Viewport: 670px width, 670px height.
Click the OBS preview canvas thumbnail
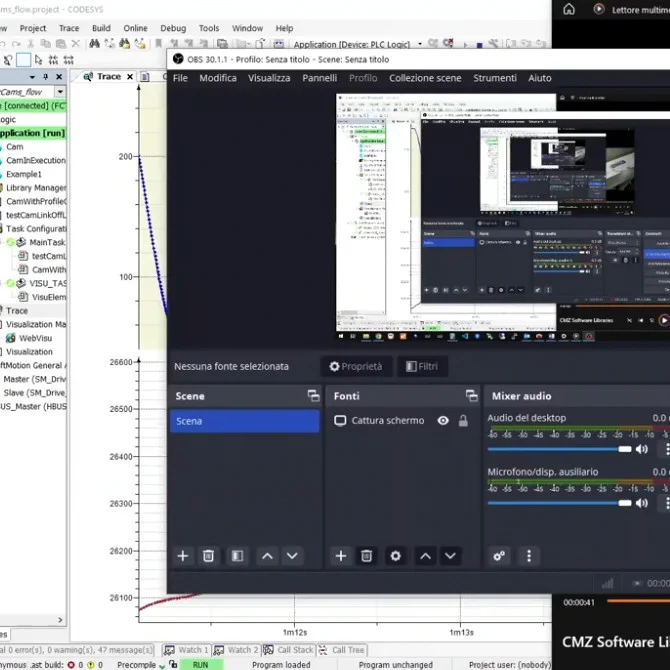pos(503,218)
